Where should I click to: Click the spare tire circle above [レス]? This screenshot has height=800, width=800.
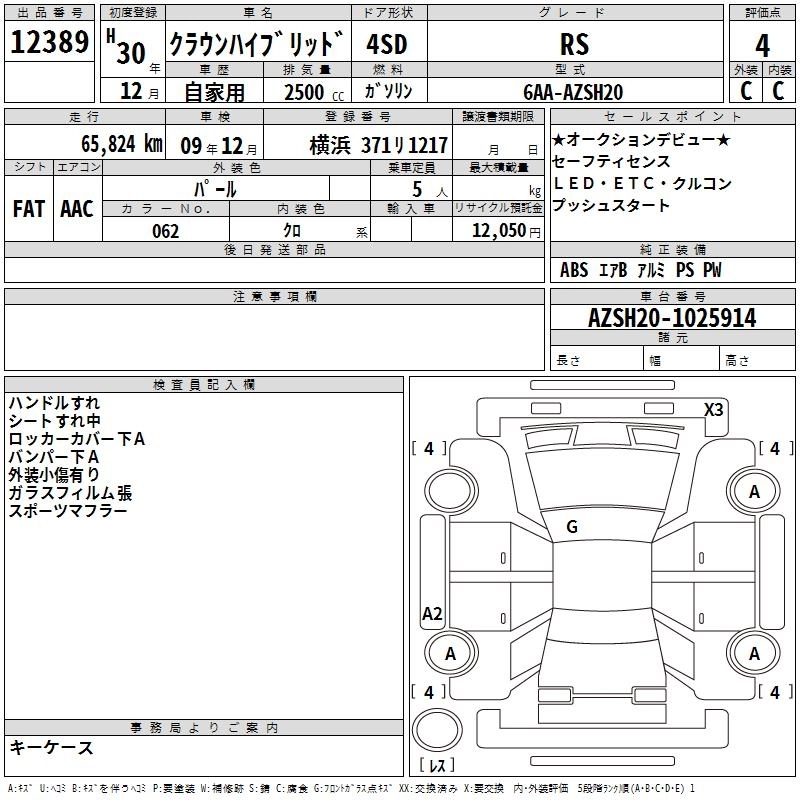437,730
